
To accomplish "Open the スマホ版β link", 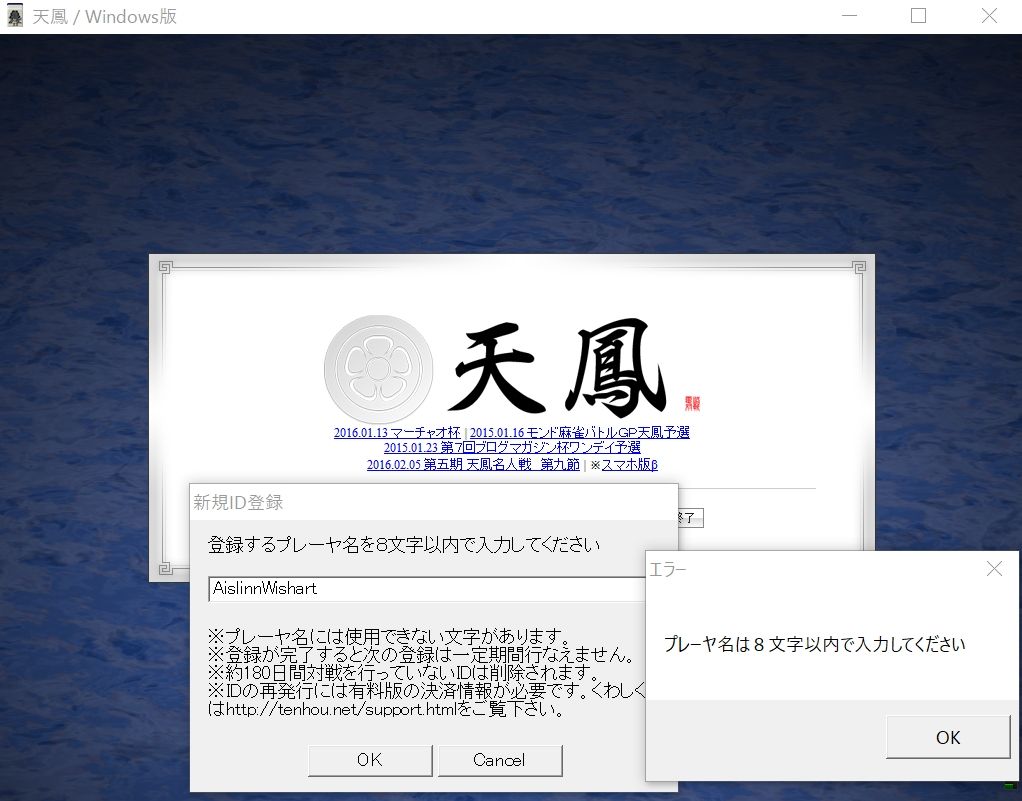I will [629, 465].
